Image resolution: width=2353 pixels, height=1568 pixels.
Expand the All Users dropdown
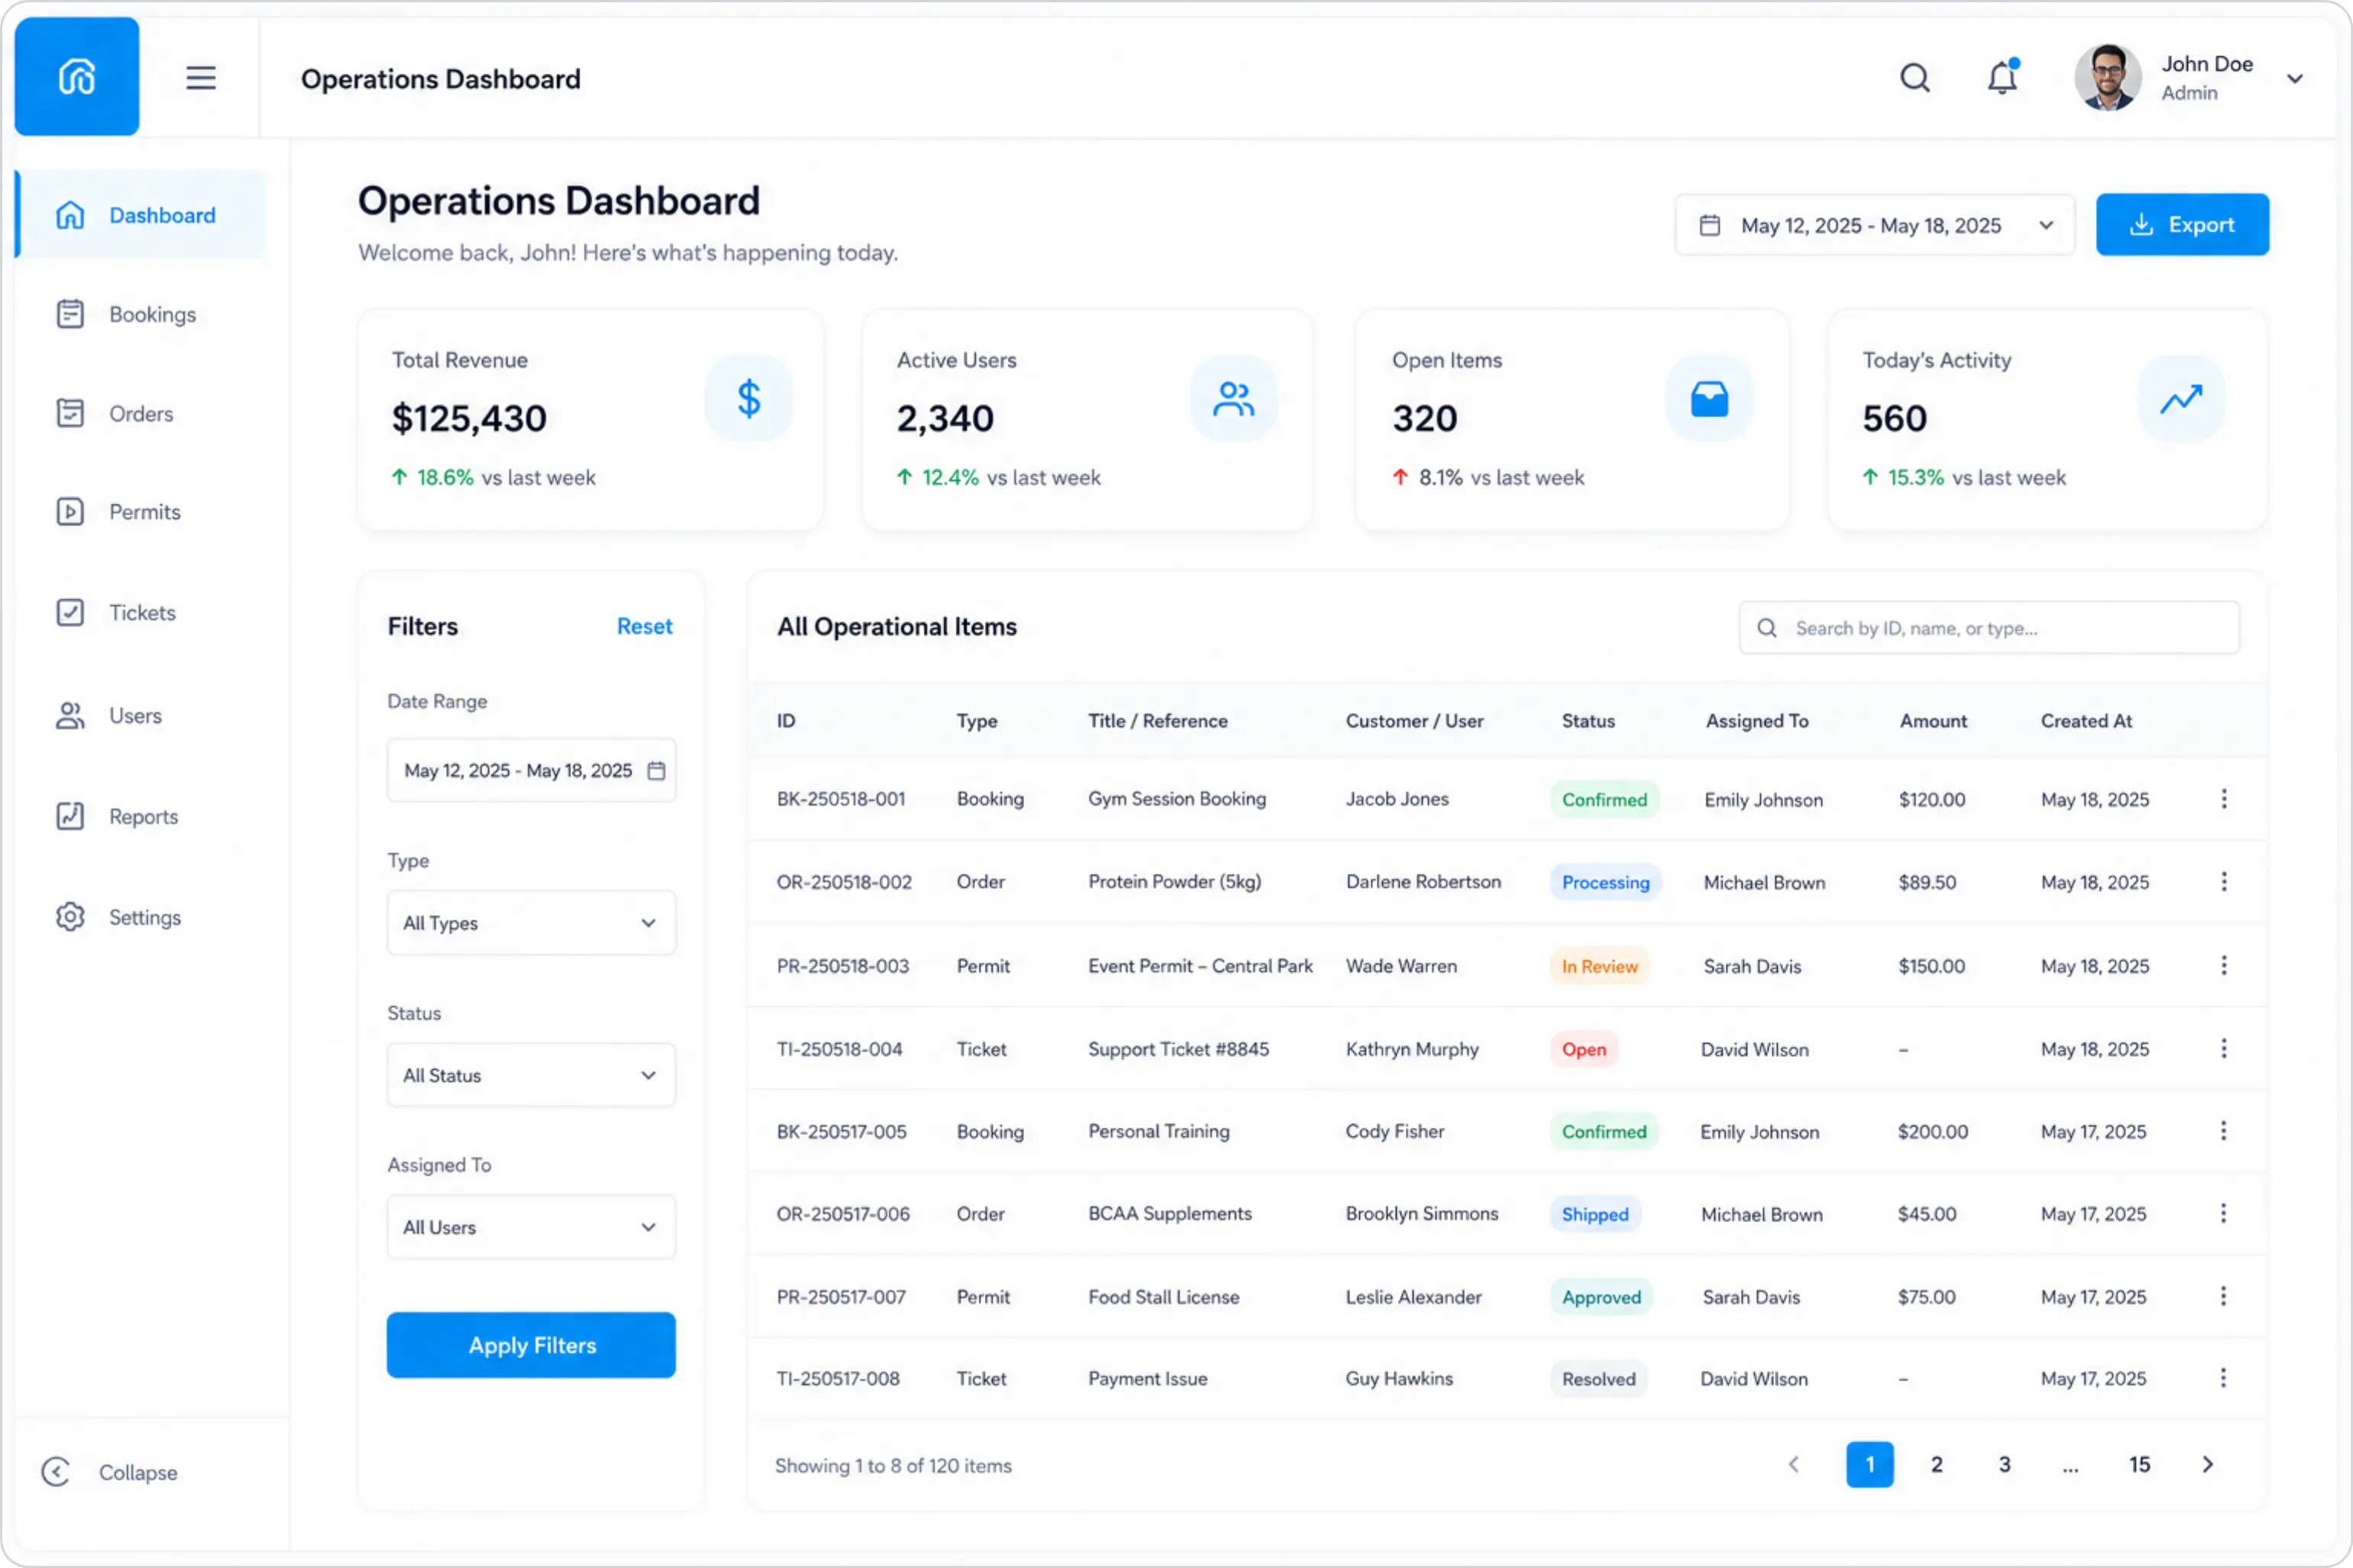(531, 1227)
